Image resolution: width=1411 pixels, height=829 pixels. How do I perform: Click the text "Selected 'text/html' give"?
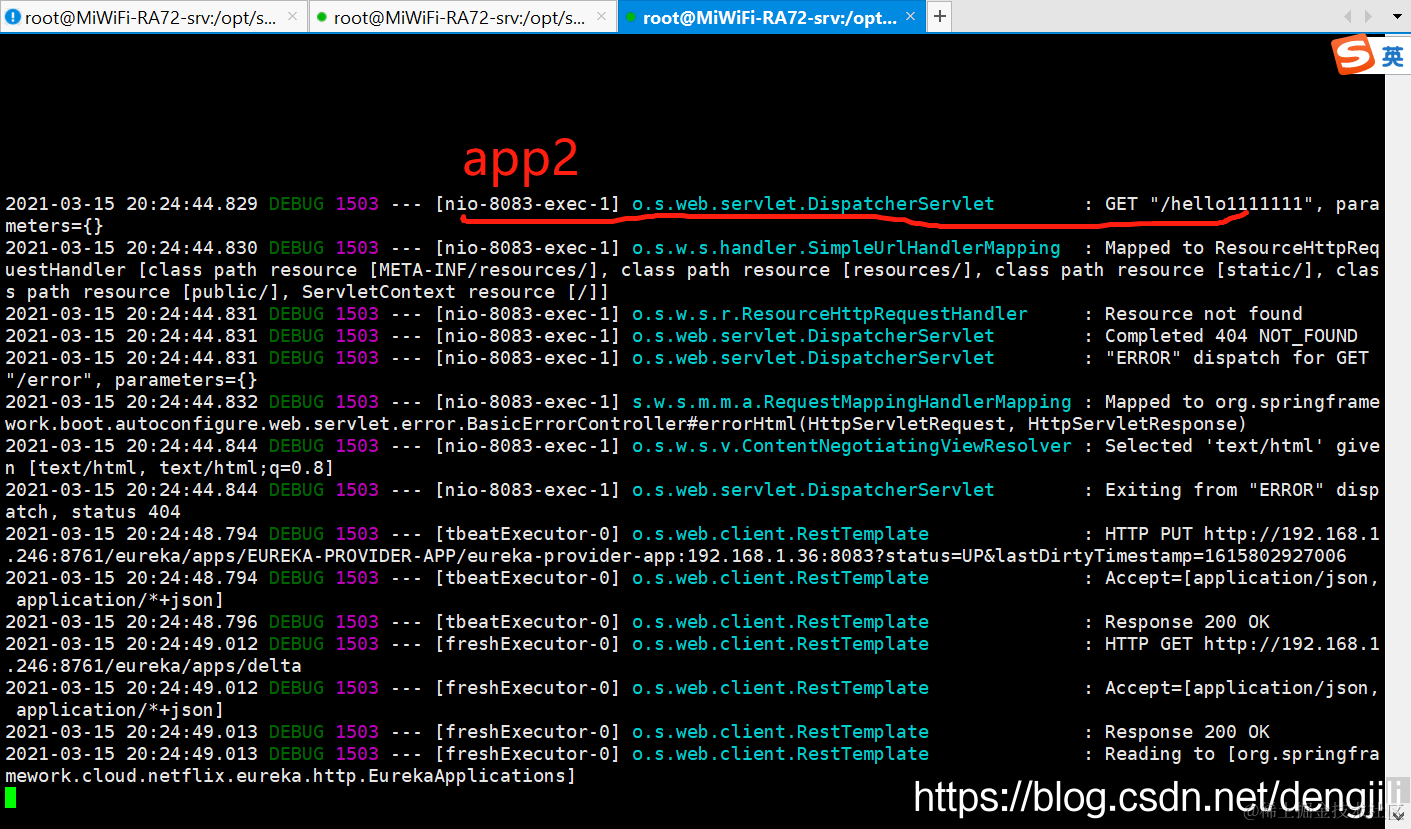[x=1242, y=446]
